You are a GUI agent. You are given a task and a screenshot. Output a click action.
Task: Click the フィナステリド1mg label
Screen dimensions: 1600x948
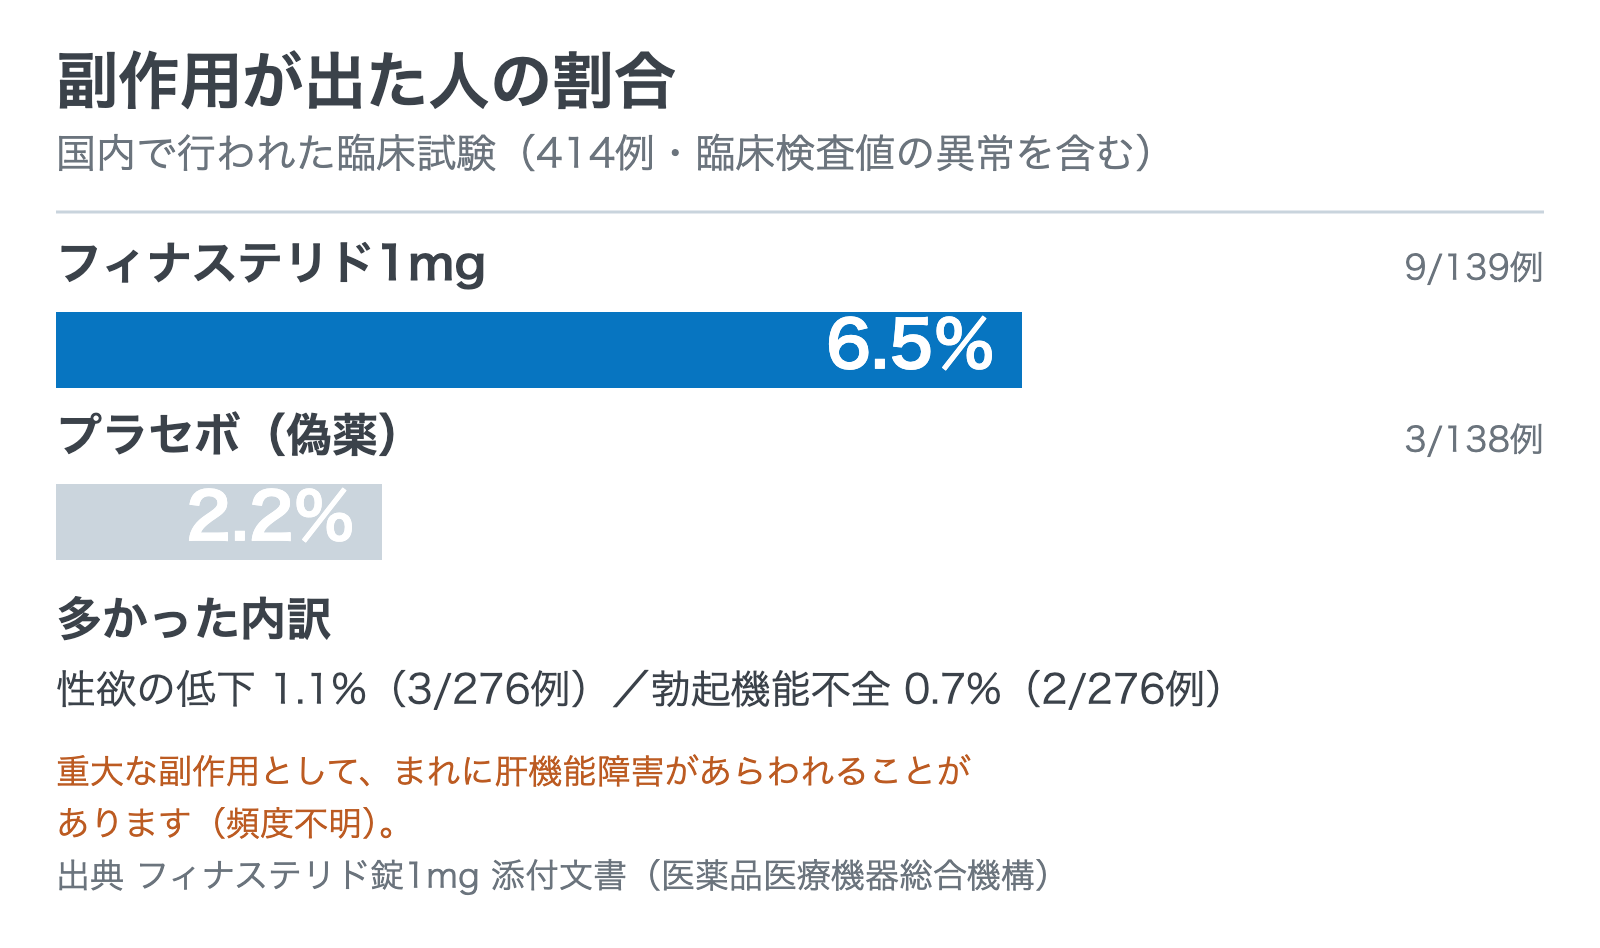point(272,265)
